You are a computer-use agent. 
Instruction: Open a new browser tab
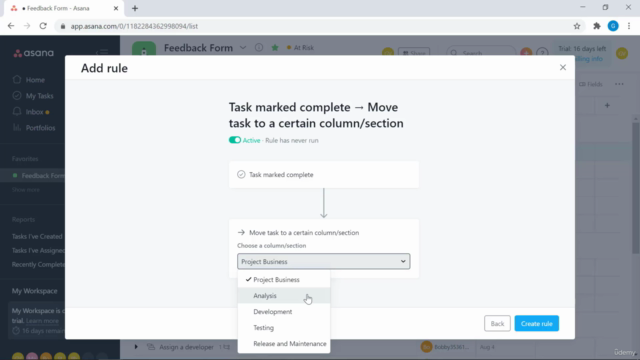[x=135, y=8]
